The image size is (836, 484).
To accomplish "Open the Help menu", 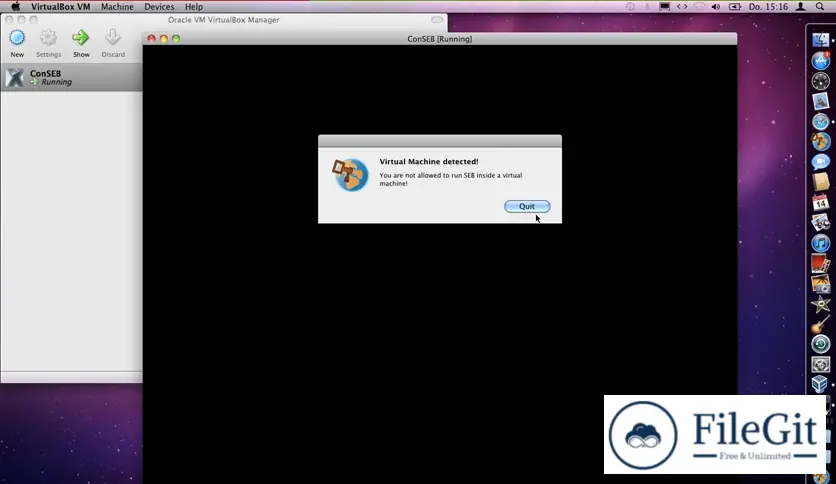I will click(x=194, y=7).
